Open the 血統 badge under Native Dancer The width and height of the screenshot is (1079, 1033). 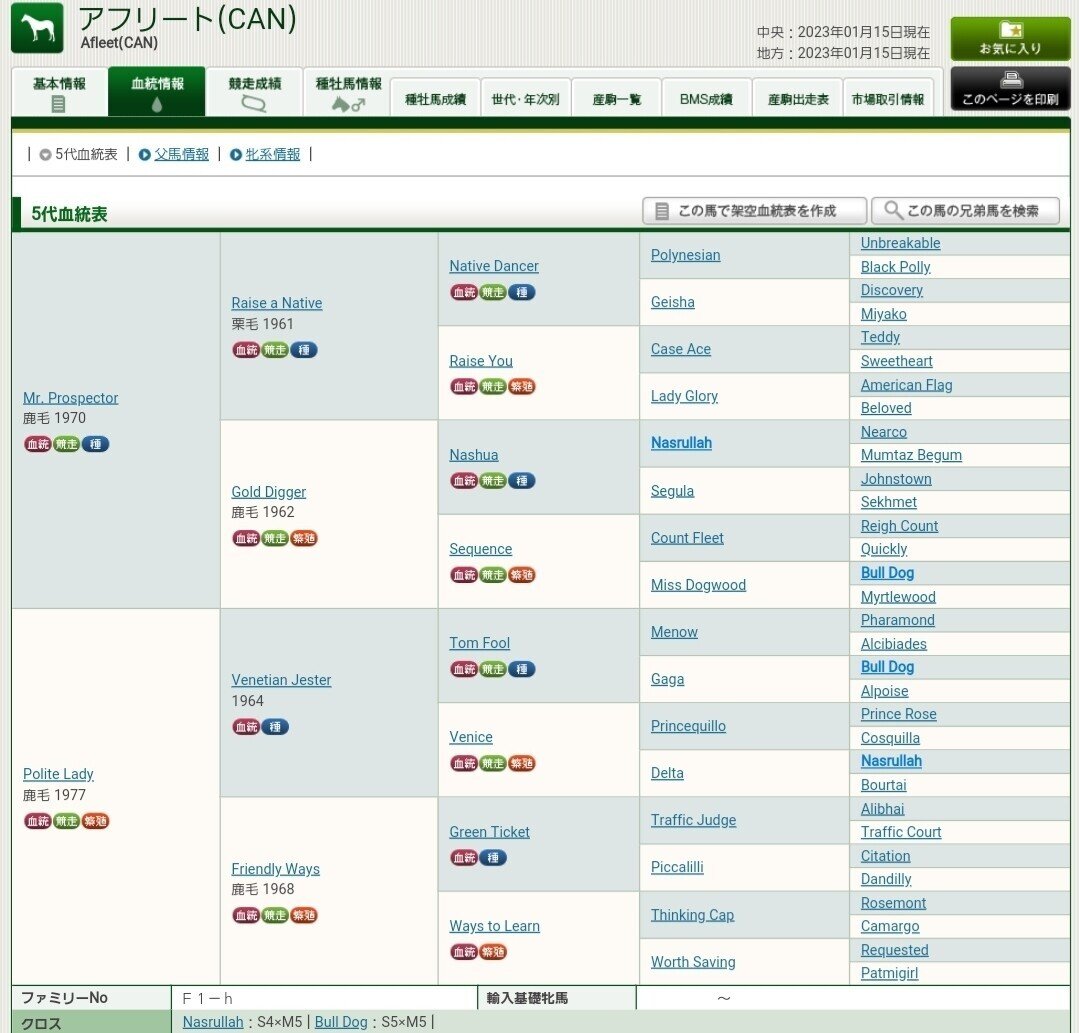coord(464,292)
